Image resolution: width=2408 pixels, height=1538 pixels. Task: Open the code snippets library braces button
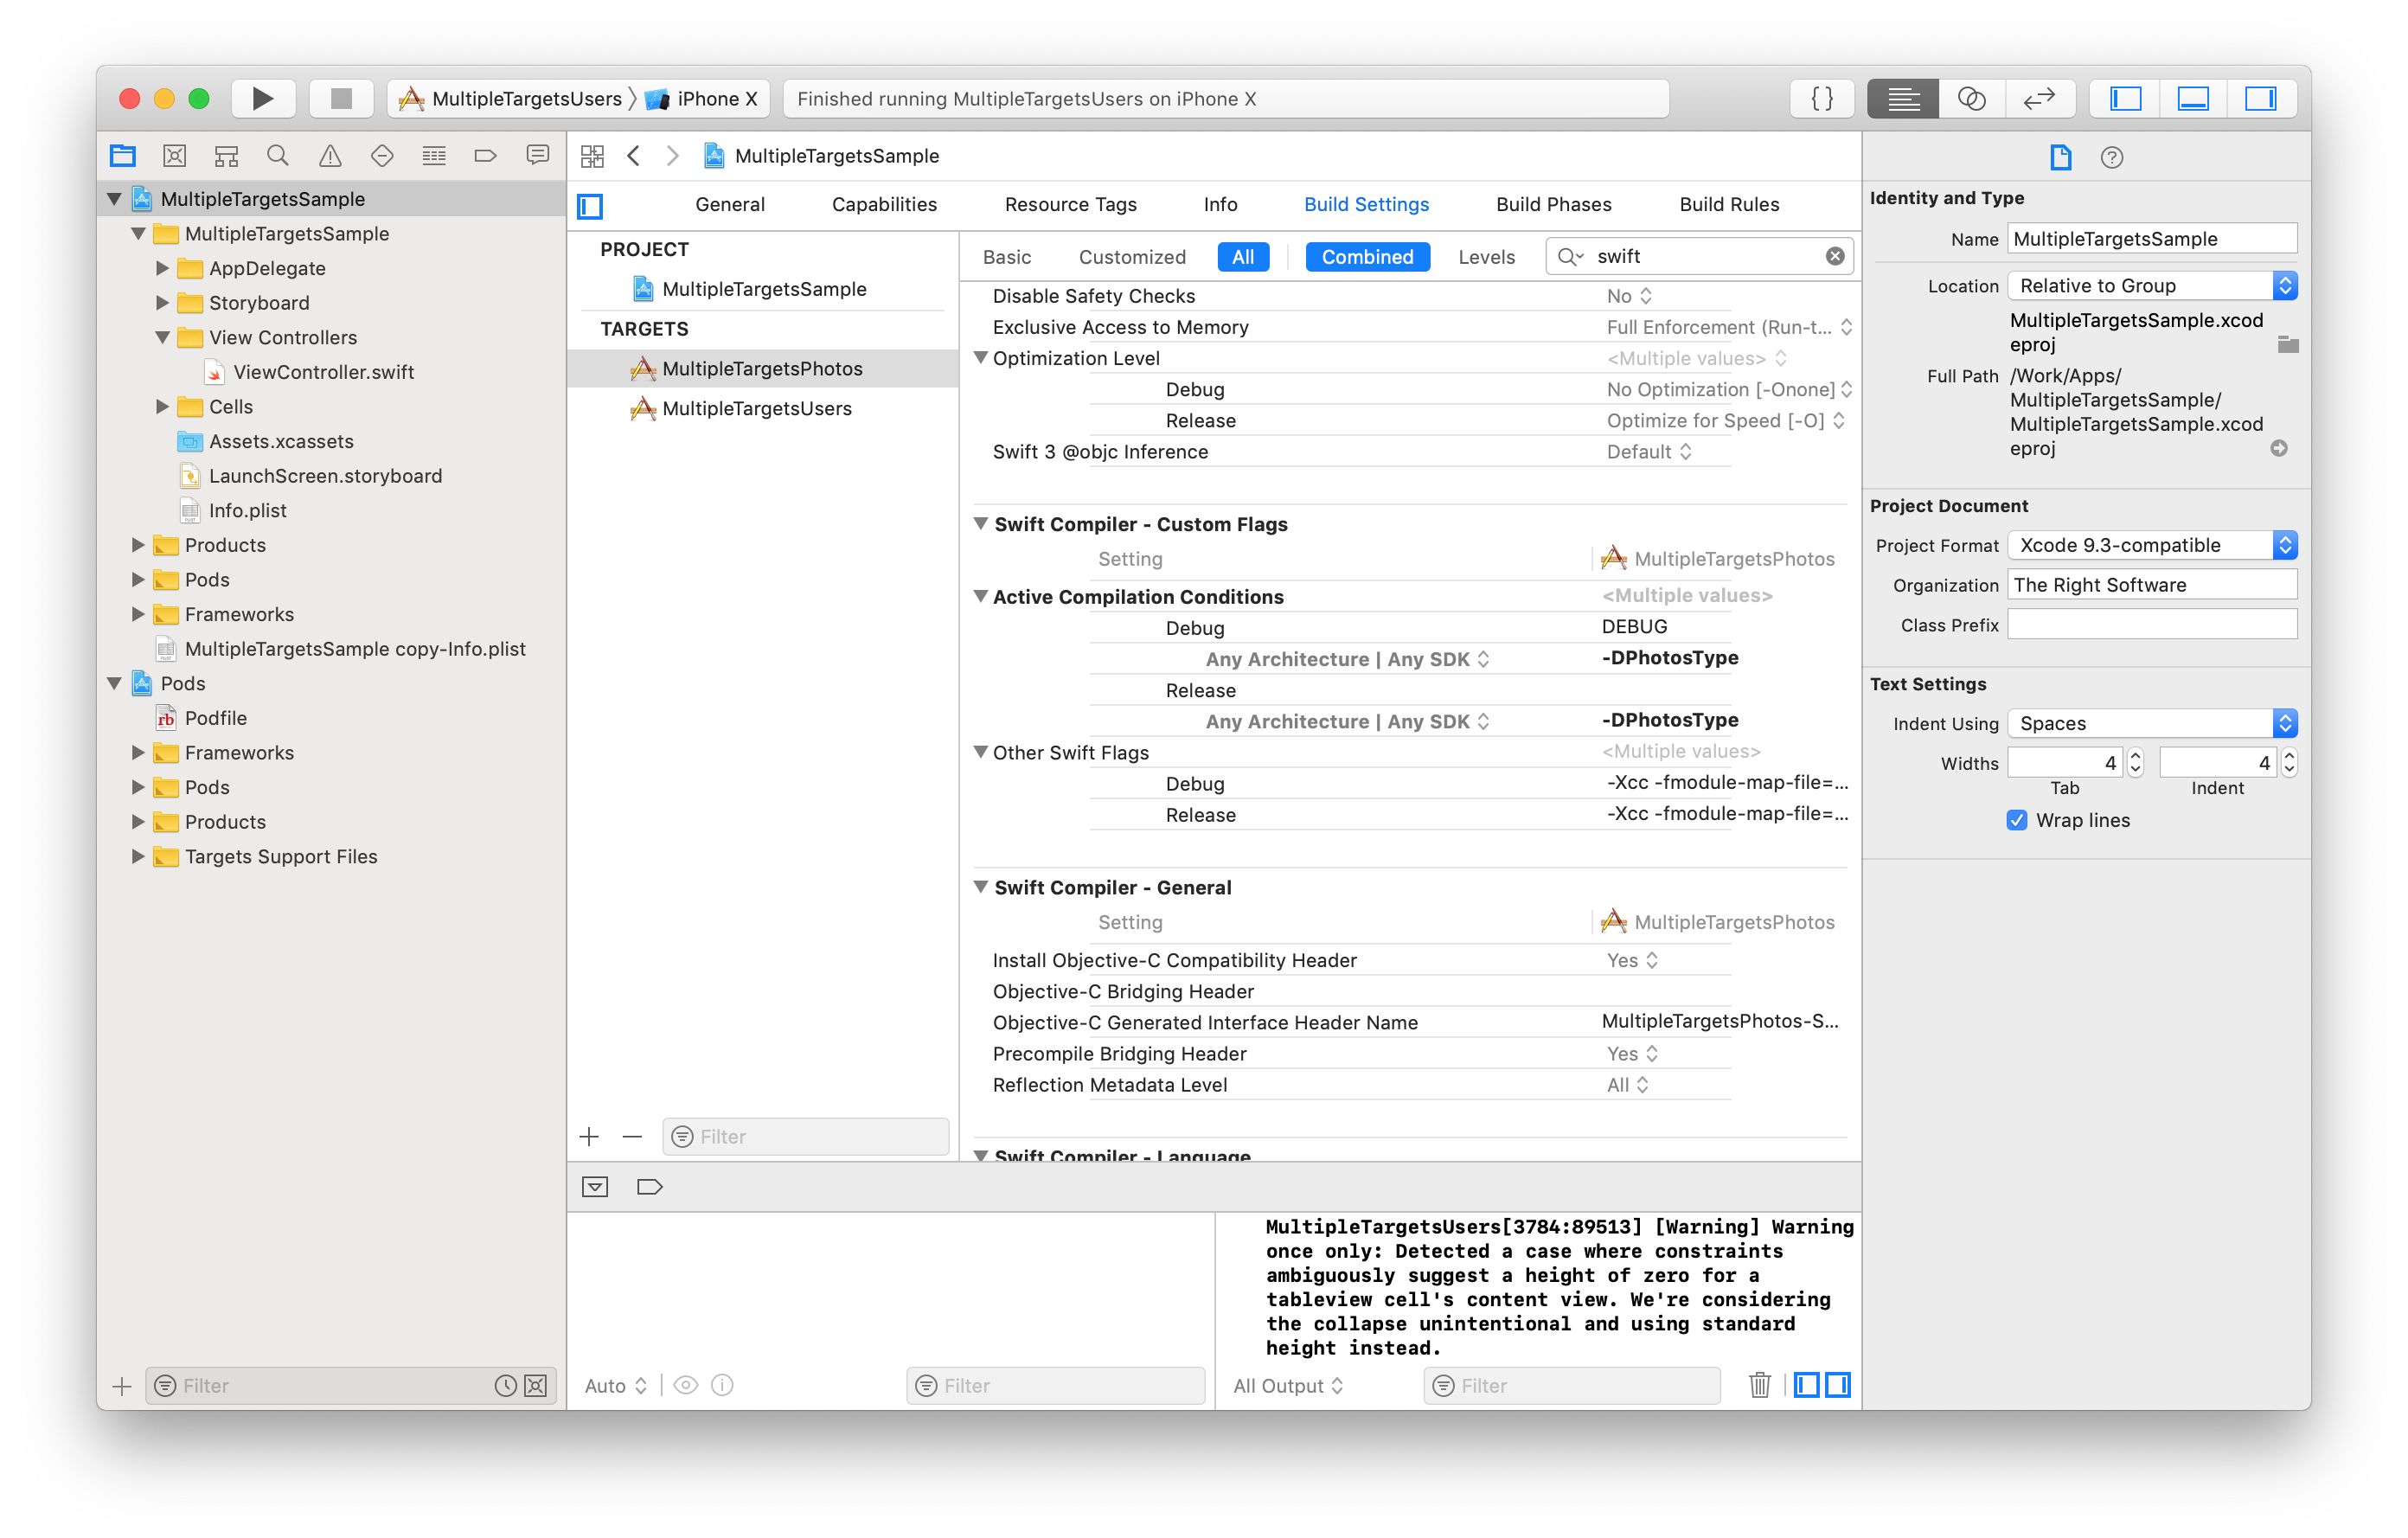(x=1822, y=98)
